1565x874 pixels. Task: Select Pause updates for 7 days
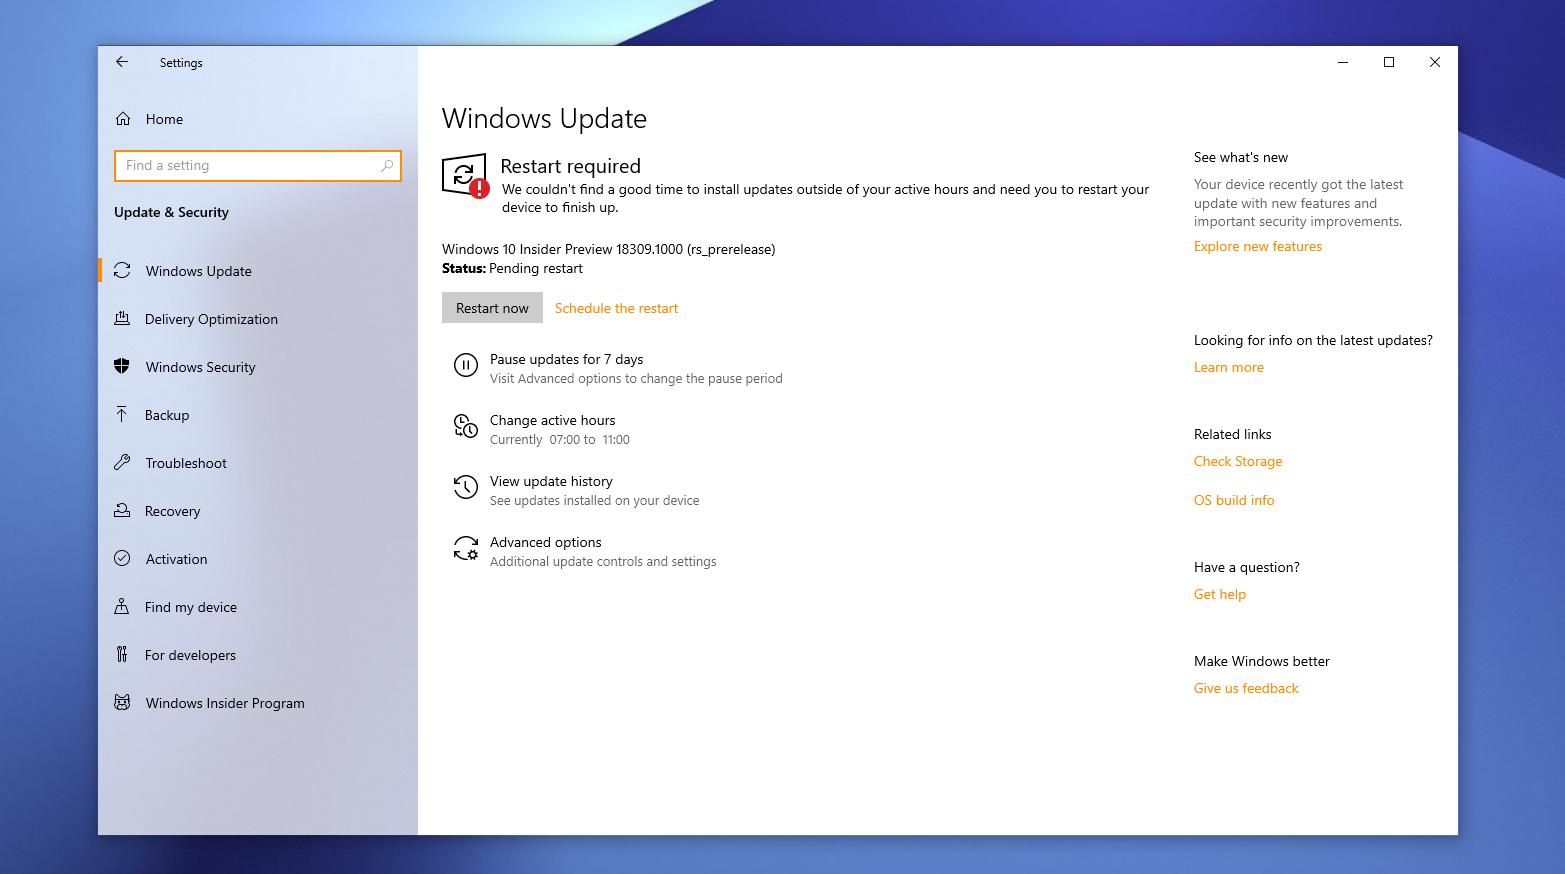coord(566,359)
